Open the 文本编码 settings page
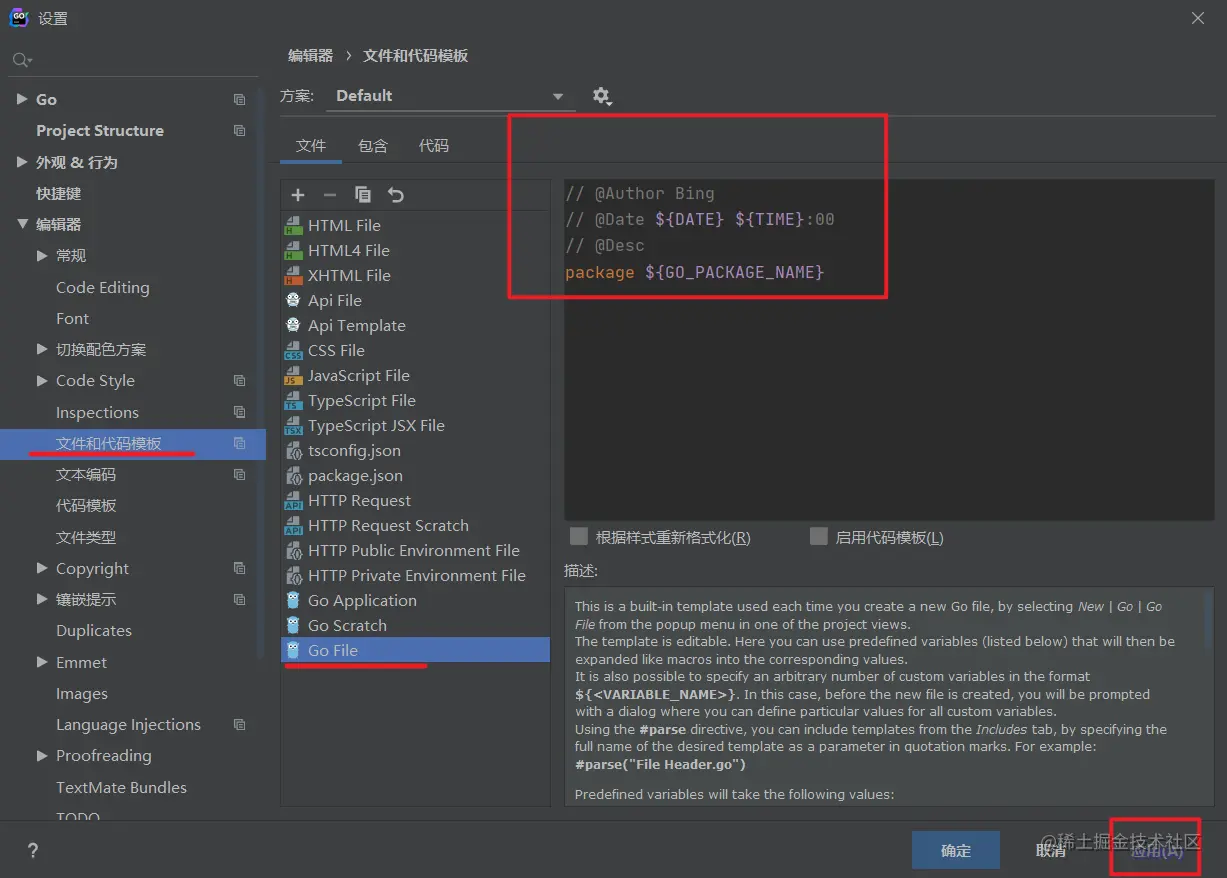The image size is (1227, 878). click(x=86, y=474)
